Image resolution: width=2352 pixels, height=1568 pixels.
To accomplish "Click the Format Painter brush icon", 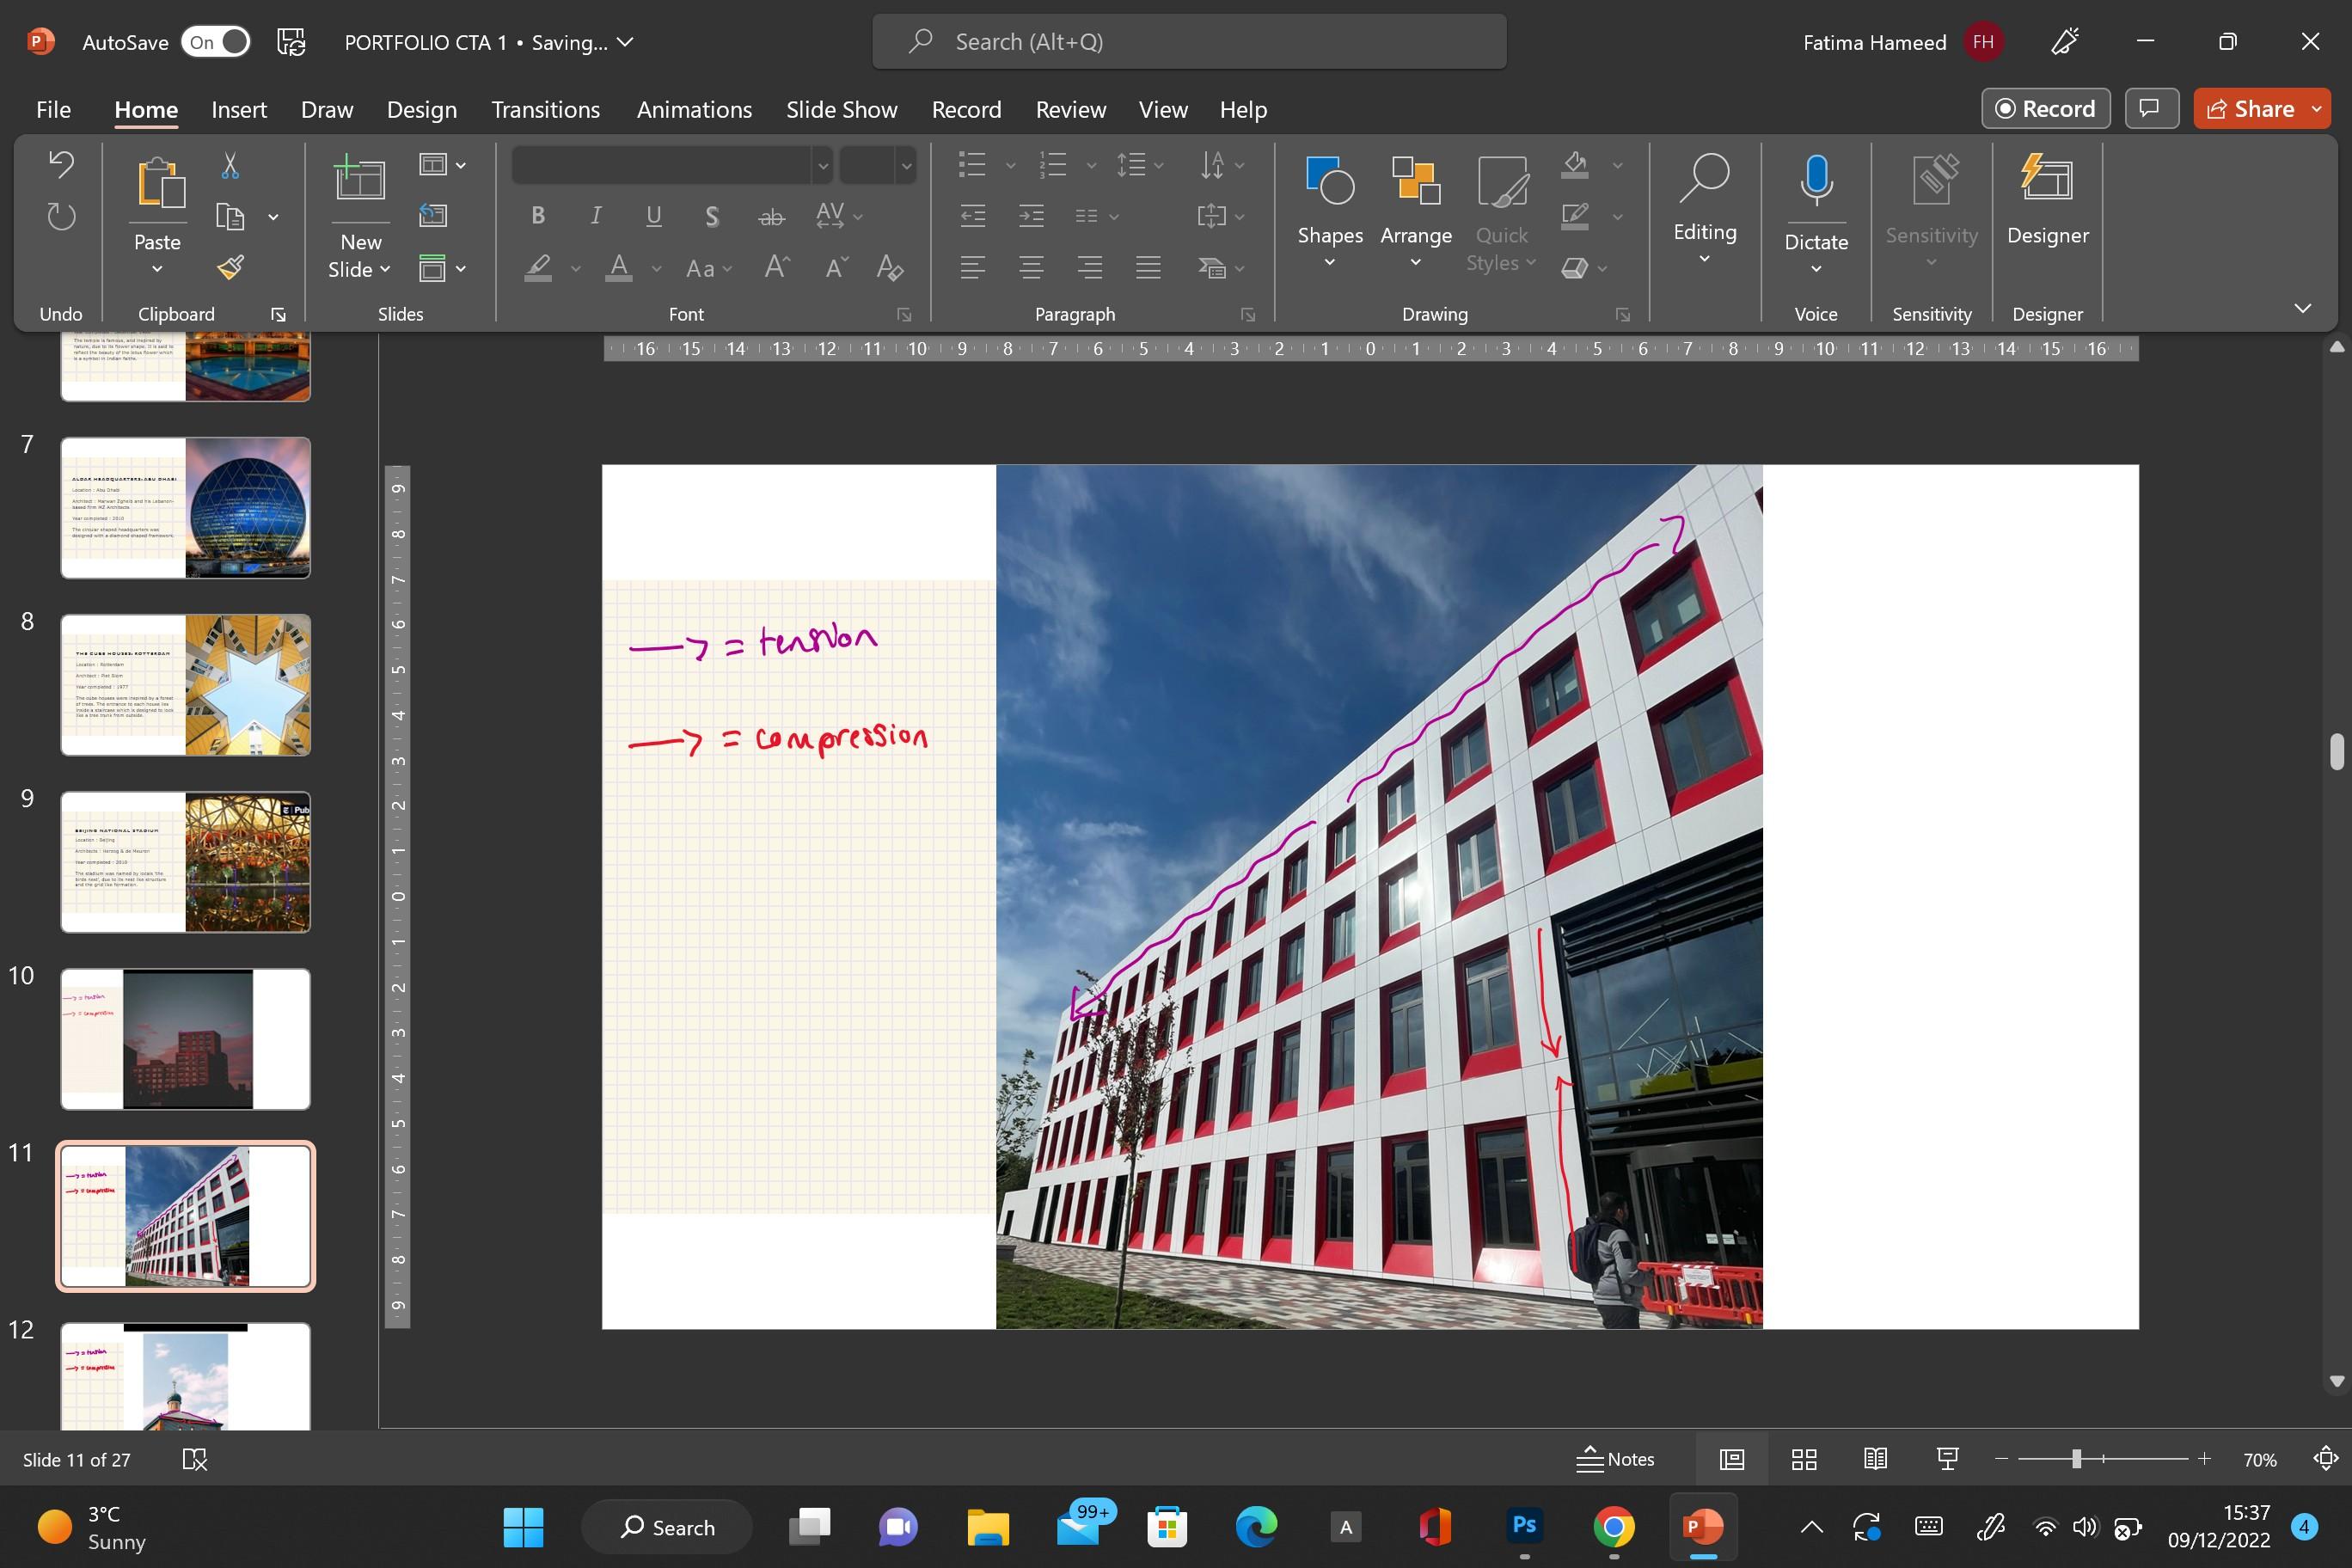I will point(230,268).
